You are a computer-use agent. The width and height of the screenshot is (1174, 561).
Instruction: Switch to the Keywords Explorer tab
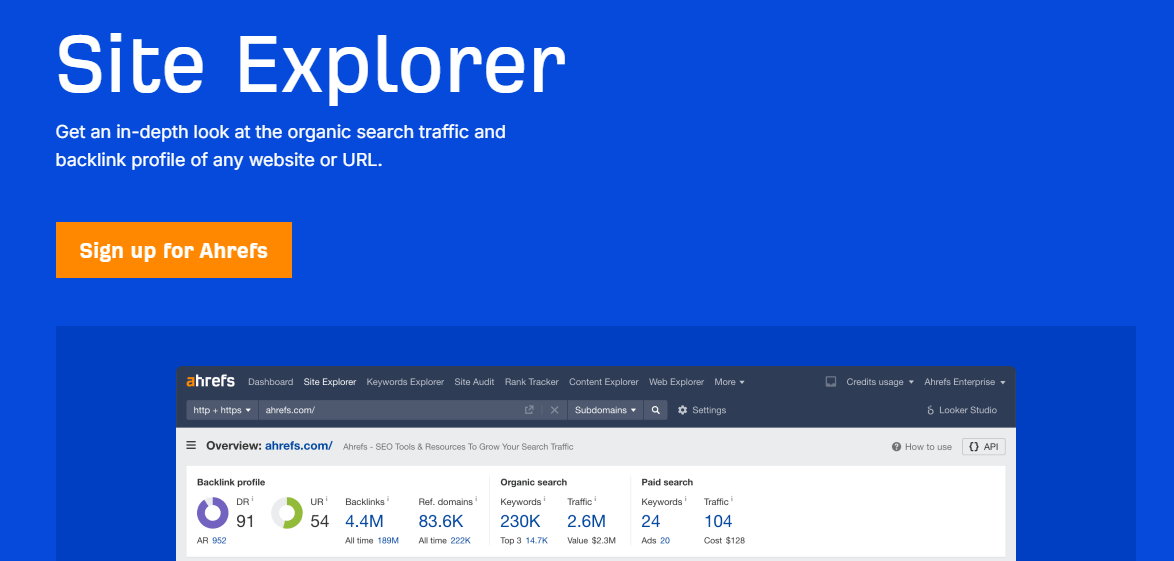click(405, 381)
